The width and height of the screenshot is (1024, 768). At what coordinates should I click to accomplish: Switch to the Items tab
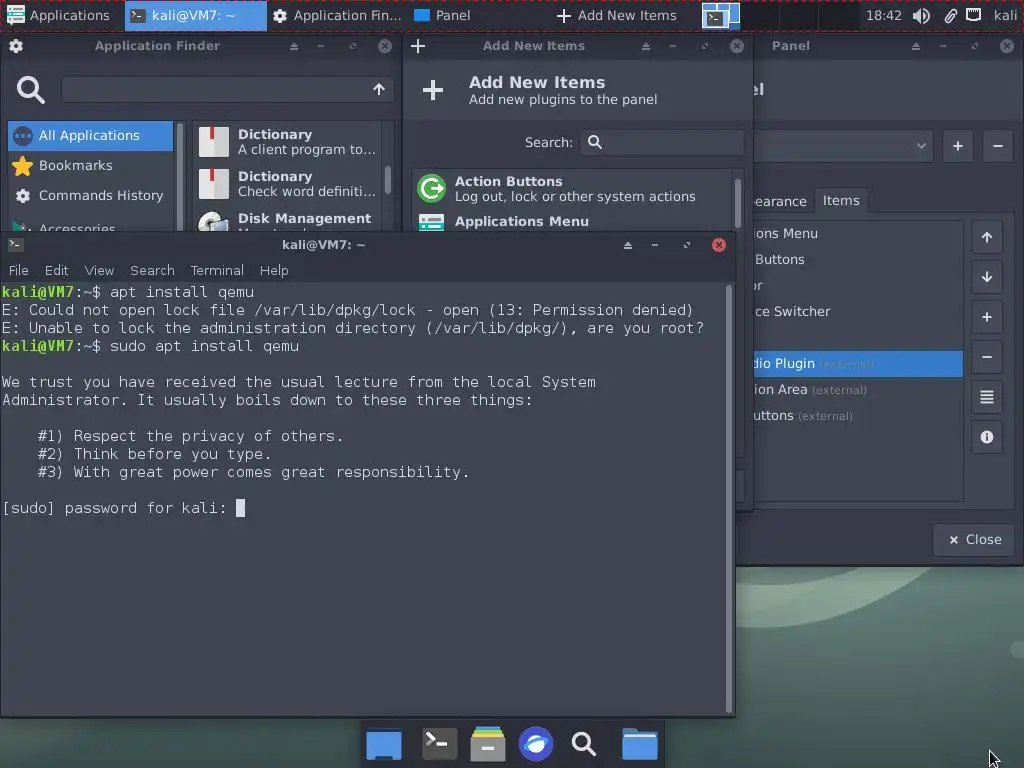click(x=841, y=200)
